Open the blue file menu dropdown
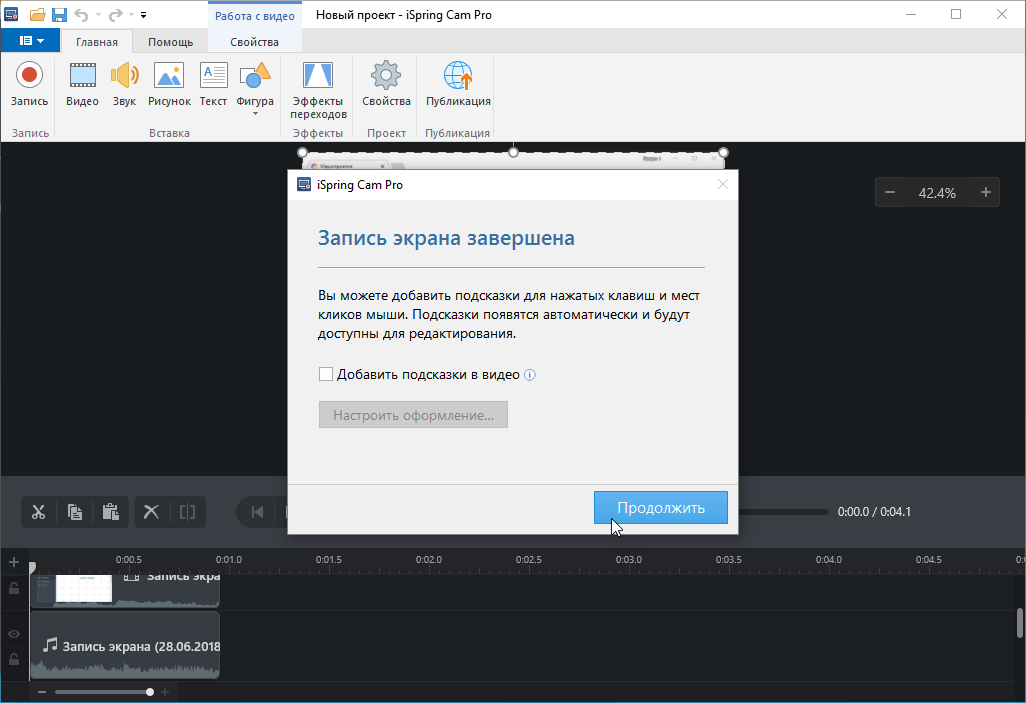Screen dimensions: 1026x703 coord(31,41)
